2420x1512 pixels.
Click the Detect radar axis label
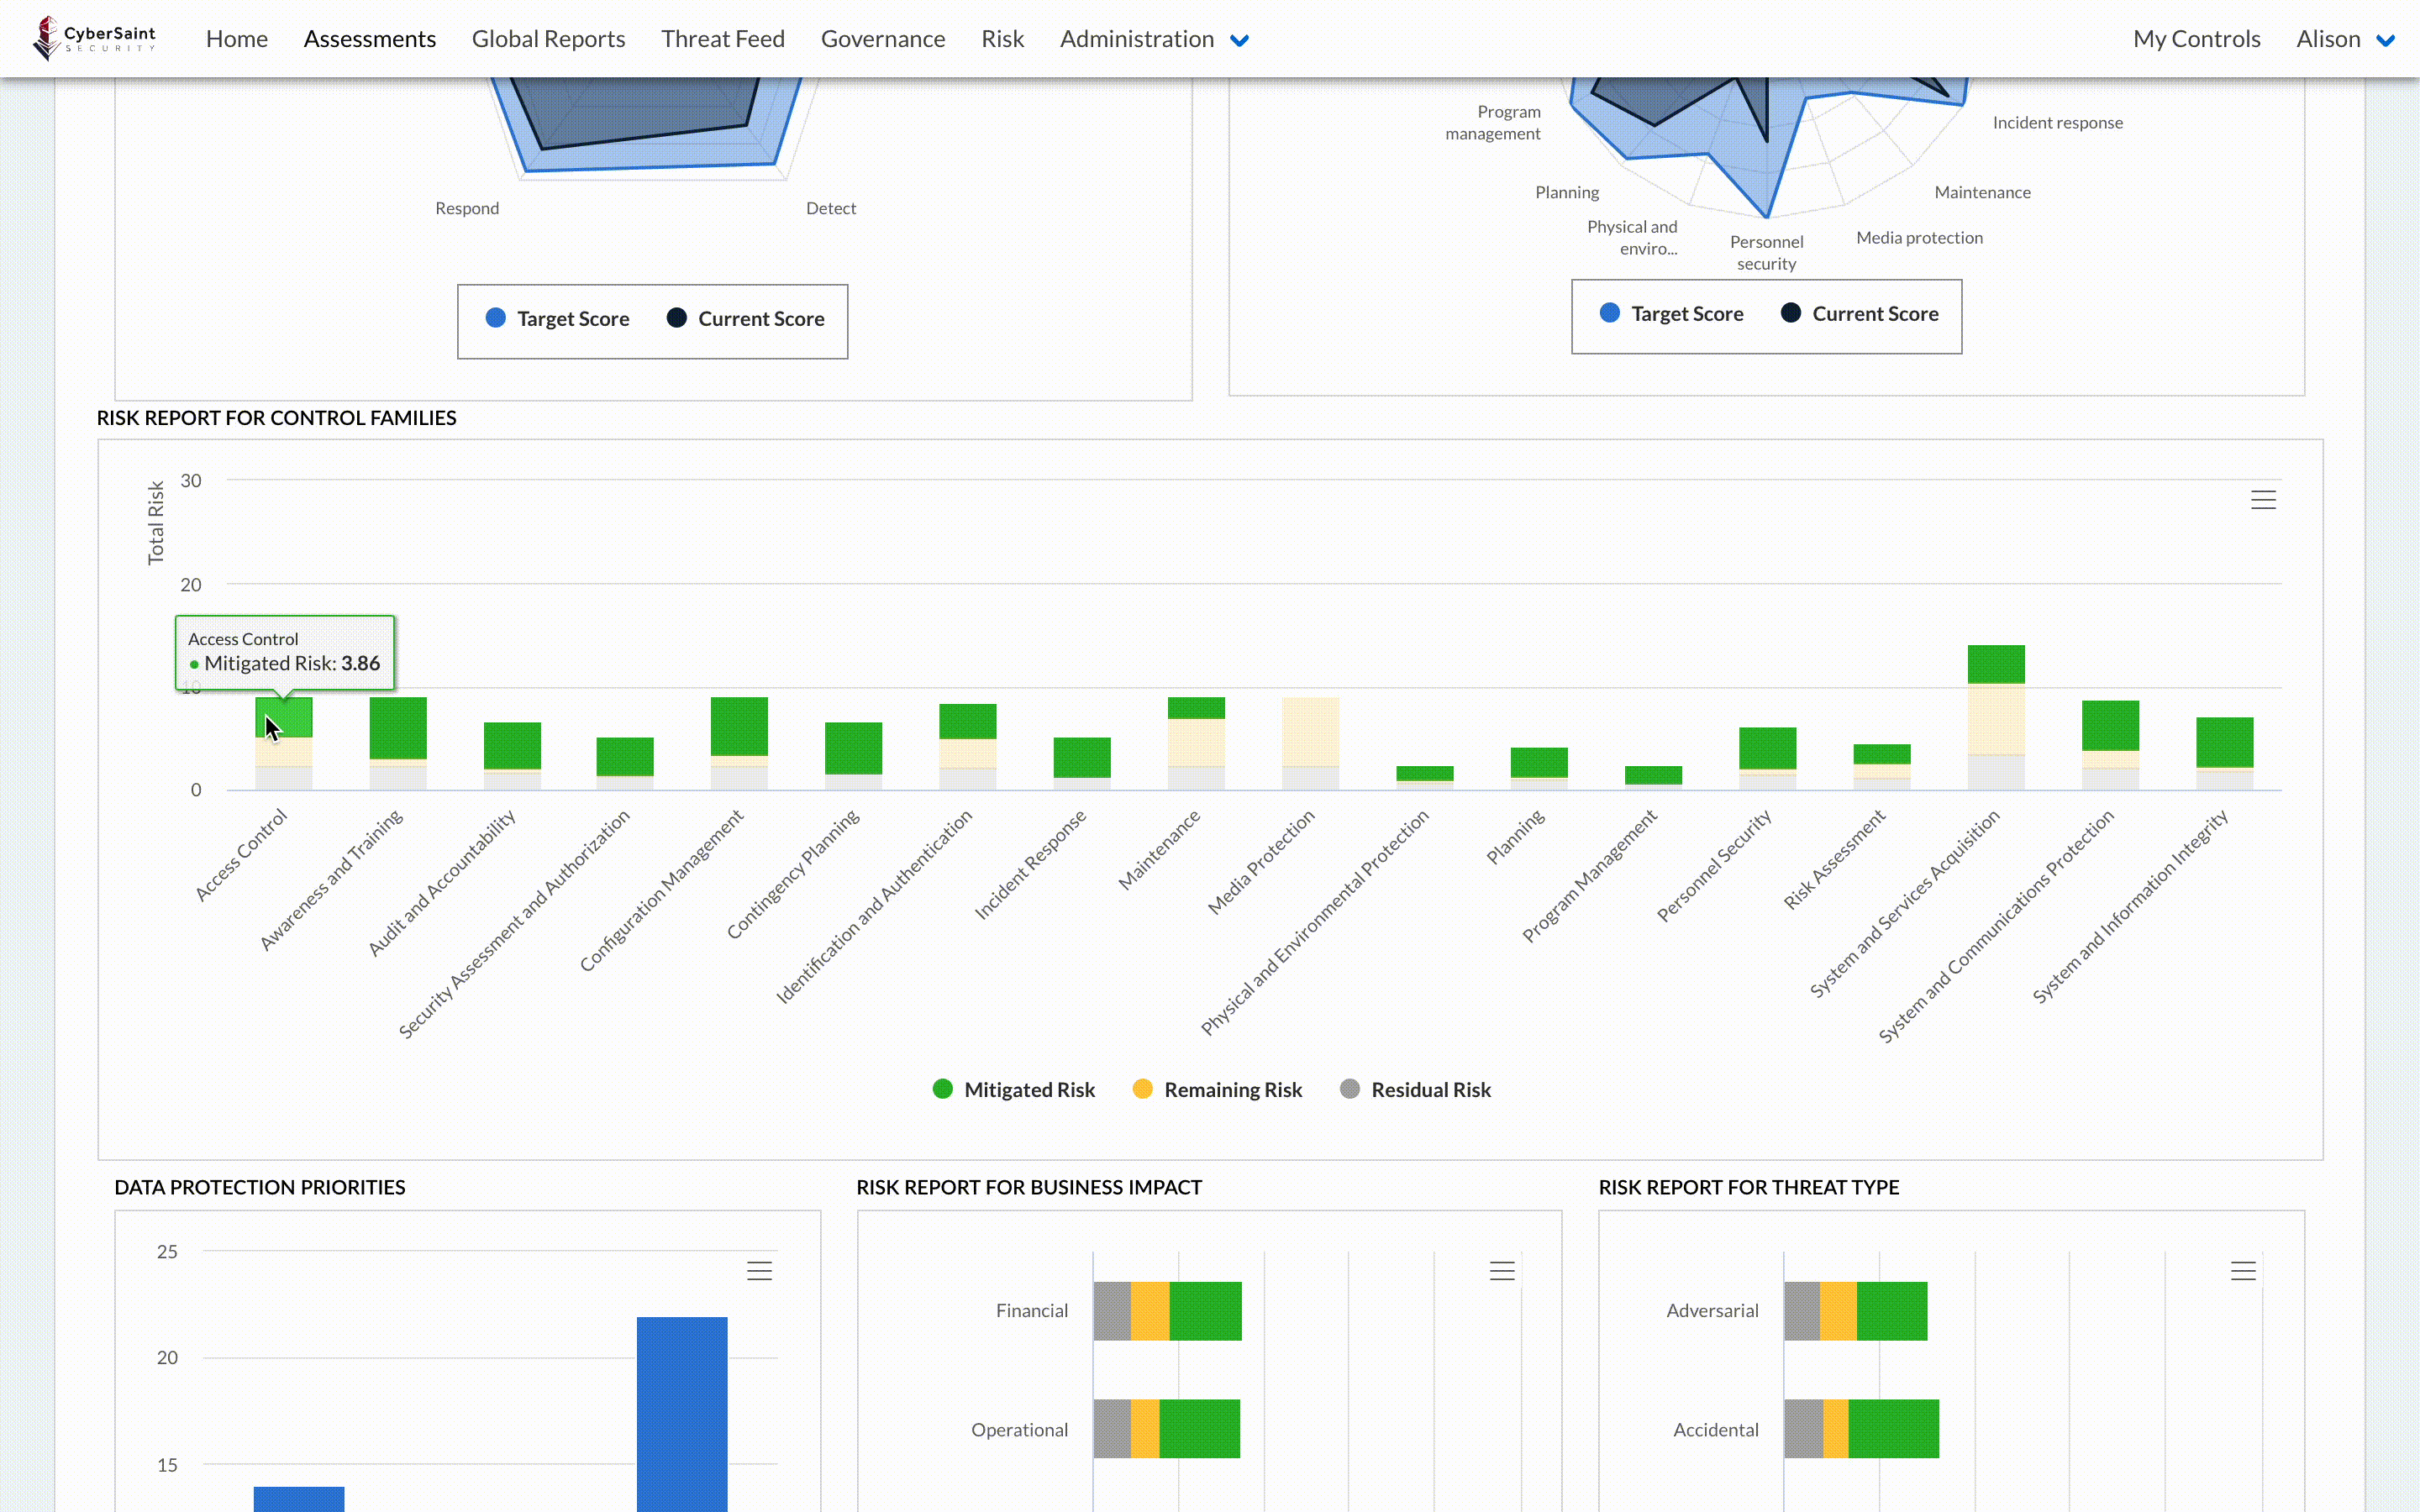click(831, 208)
